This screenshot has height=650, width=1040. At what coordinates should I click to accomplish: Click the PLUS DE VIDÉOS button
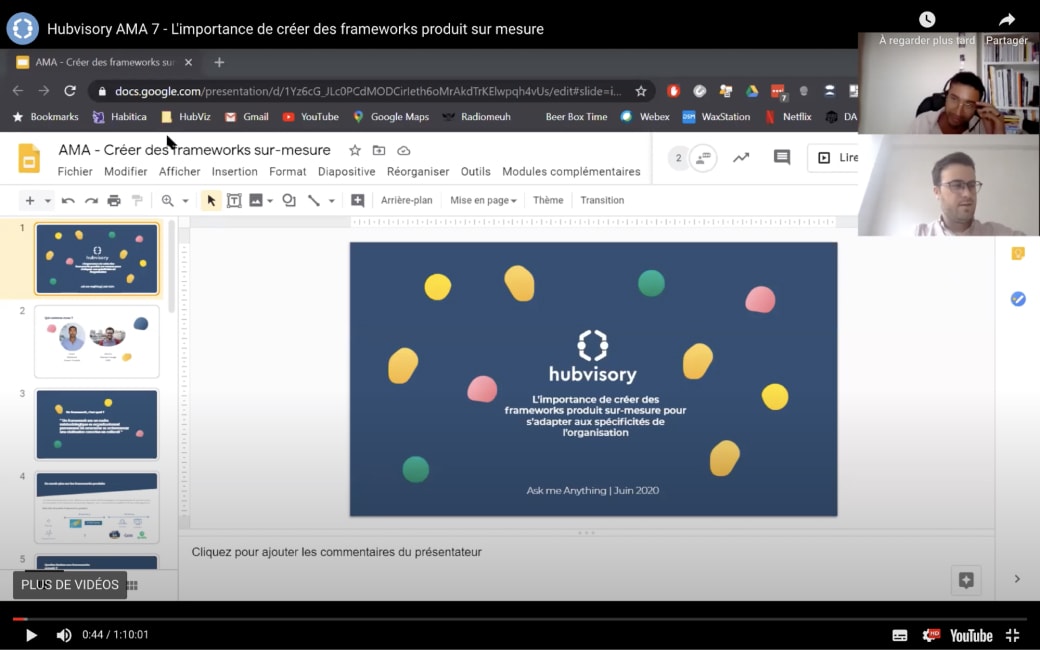pyautogui.click(x=70, y=584)
